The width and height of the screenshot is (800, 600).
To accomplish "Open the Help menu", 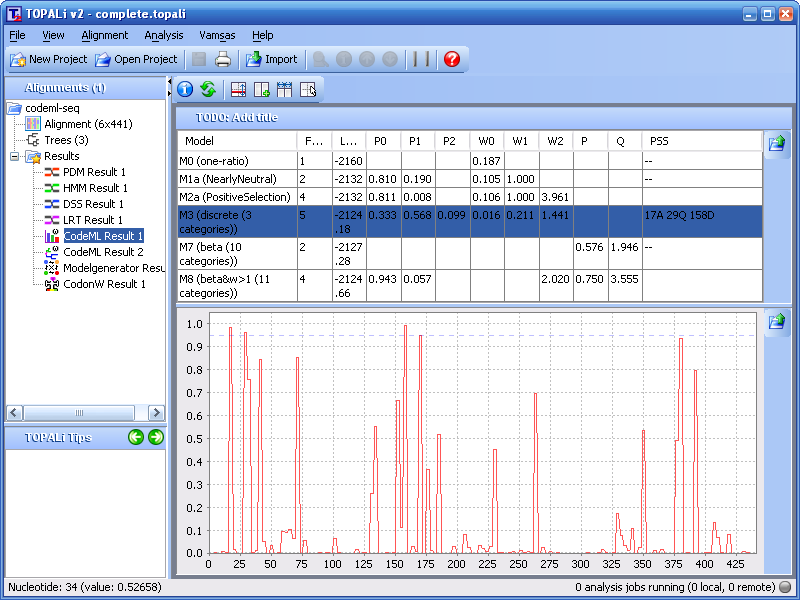I will [x=263, y=35].
